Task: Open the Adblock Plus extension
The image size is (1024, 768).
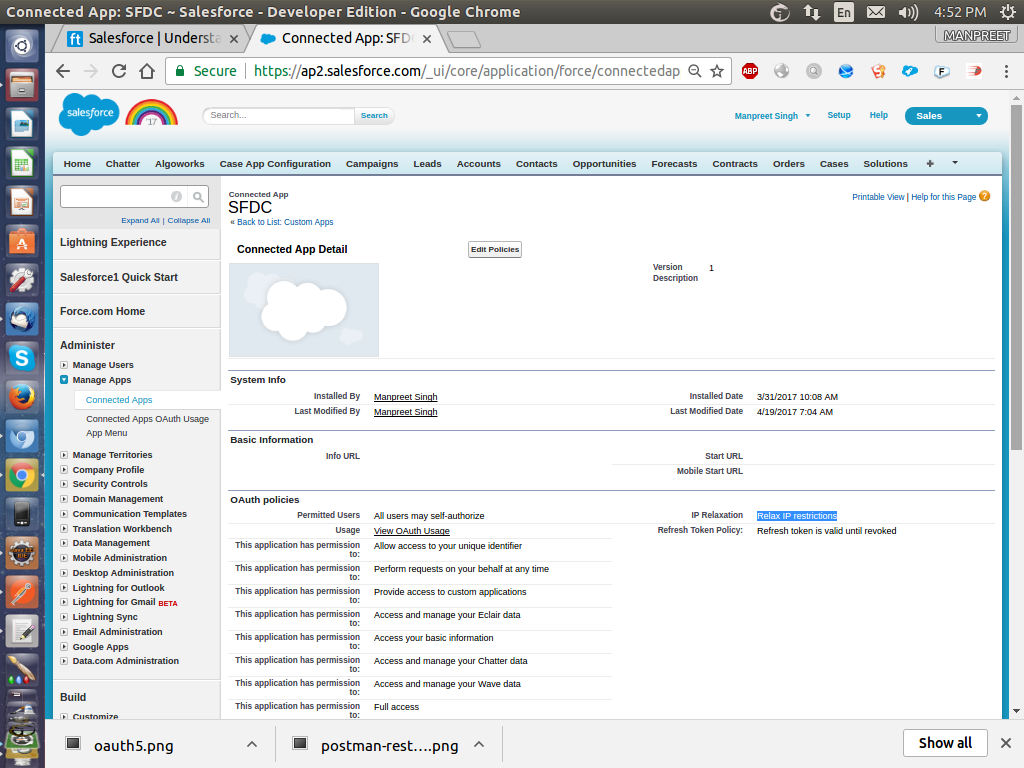Action: pyautogui.click(x=750, y=71)
